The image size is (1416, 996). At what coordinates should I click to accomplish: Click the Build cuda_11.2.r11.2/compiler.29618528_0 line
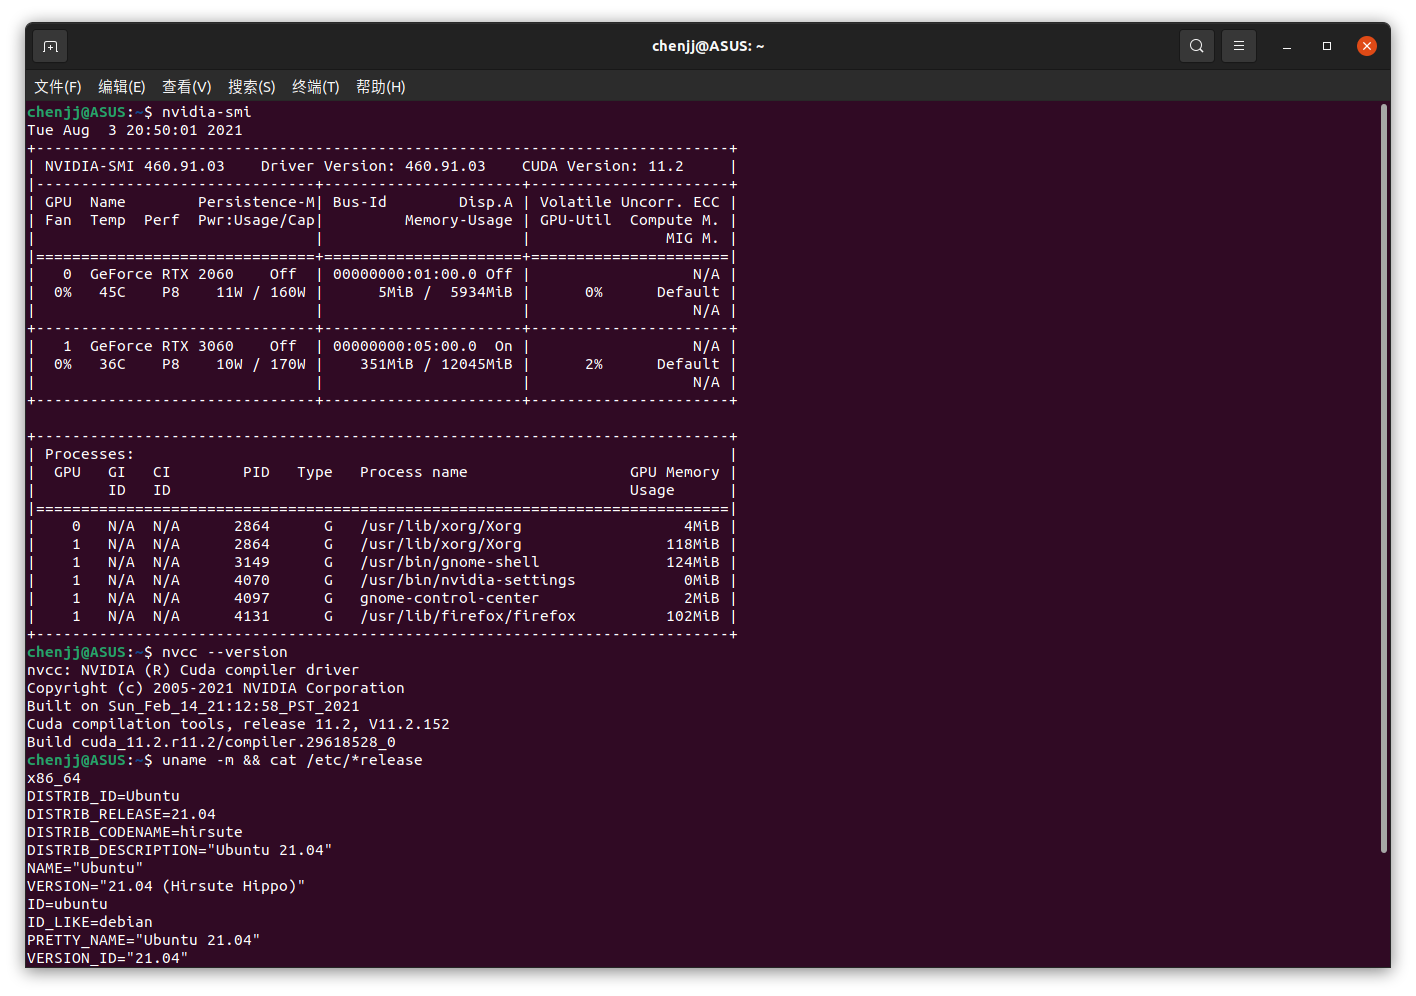[x=211, y=742]
